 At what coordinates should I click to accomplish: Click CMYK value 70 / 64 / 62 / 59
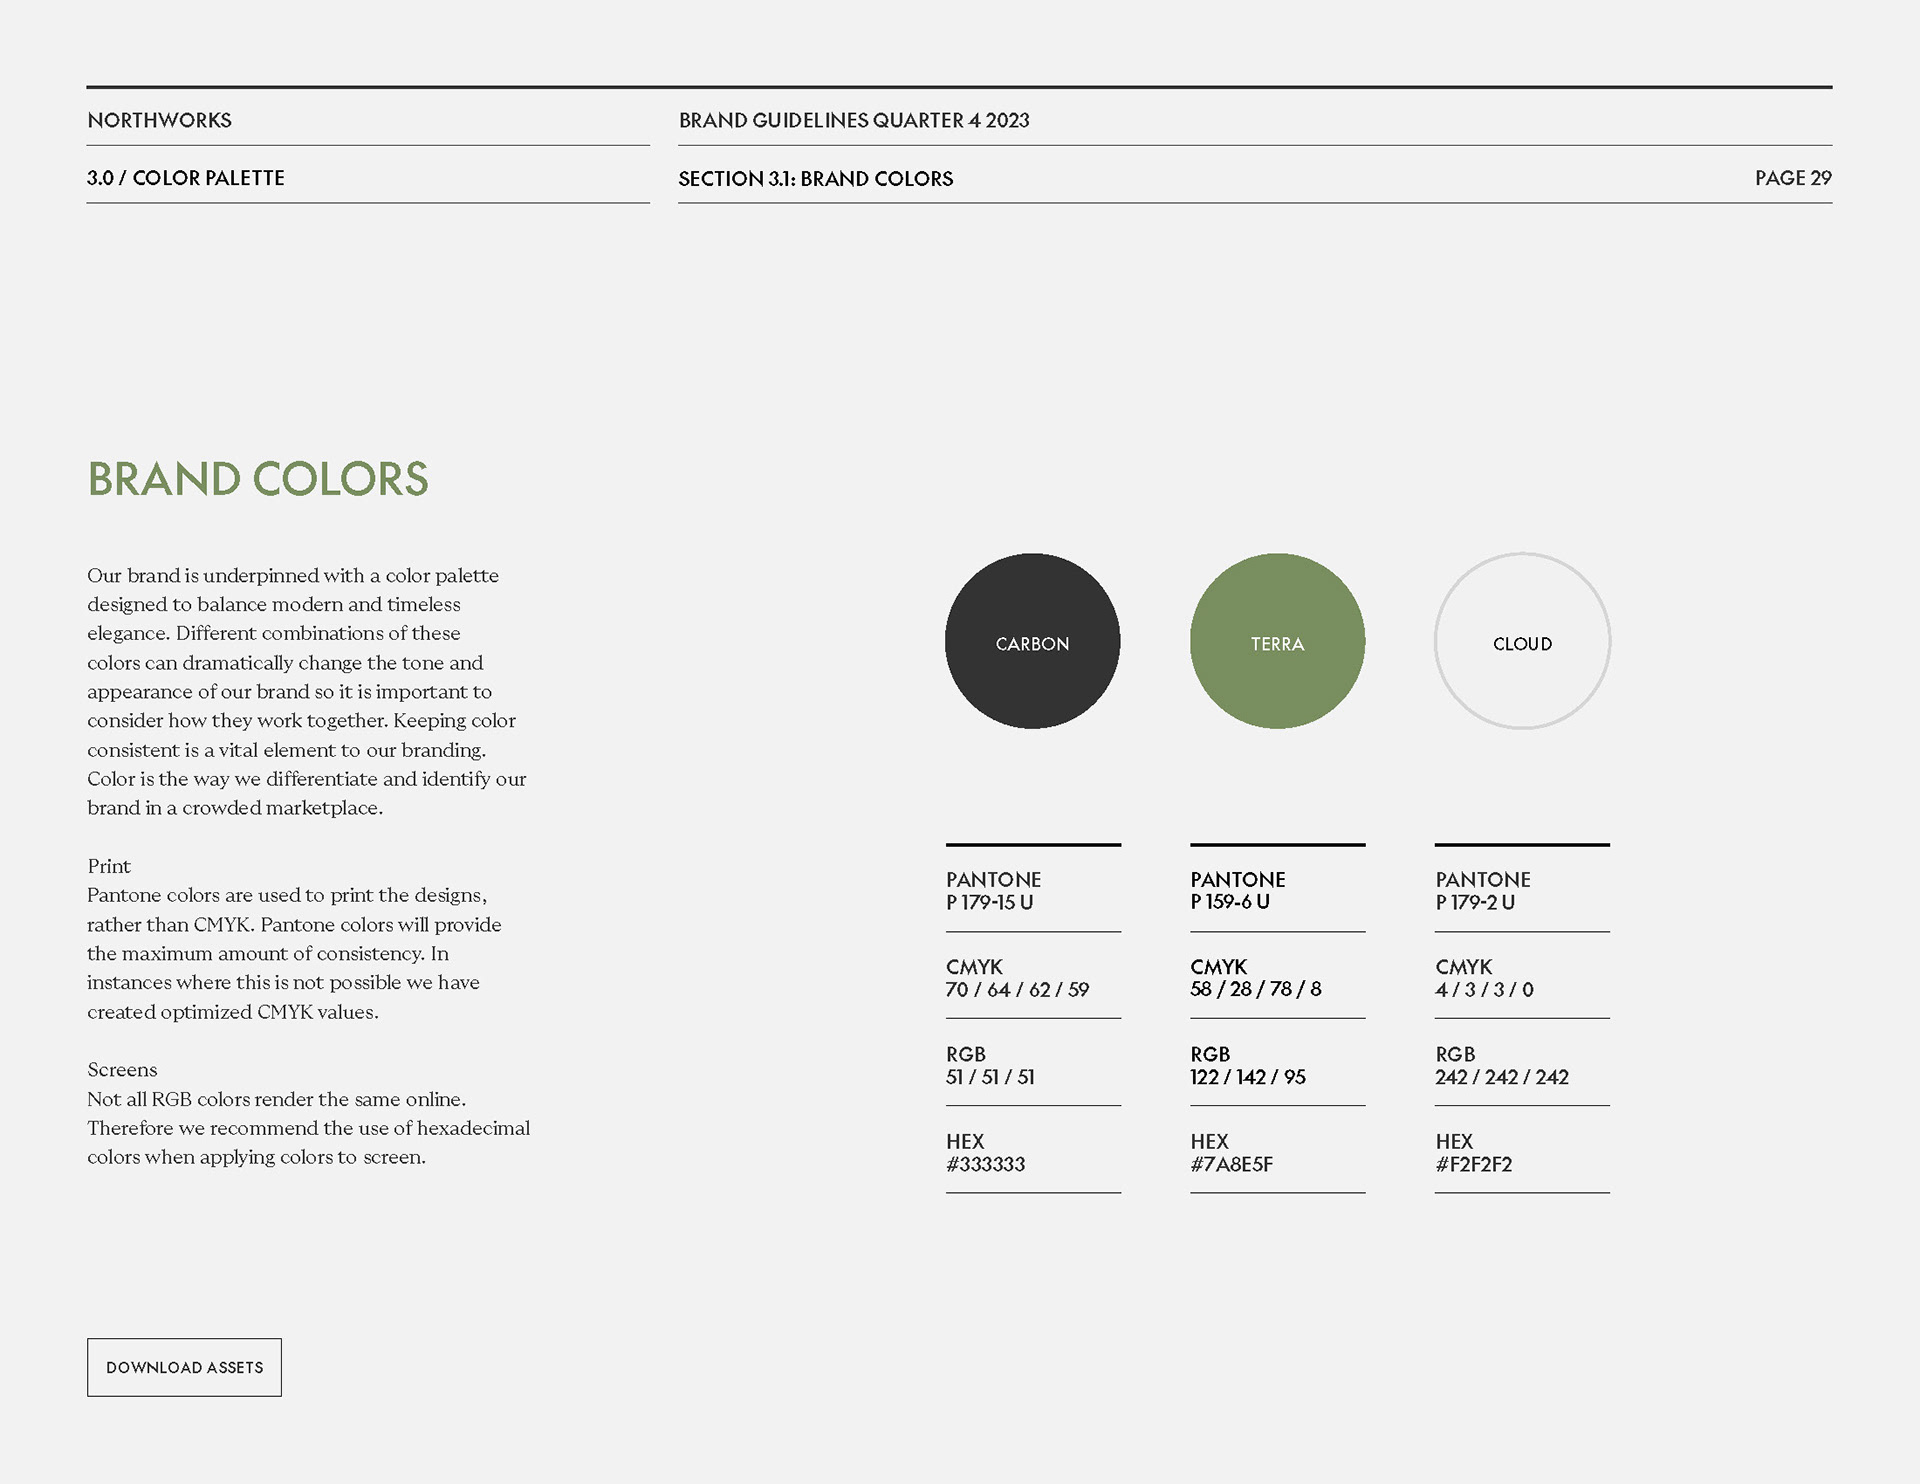click(x=1017, y=989)
